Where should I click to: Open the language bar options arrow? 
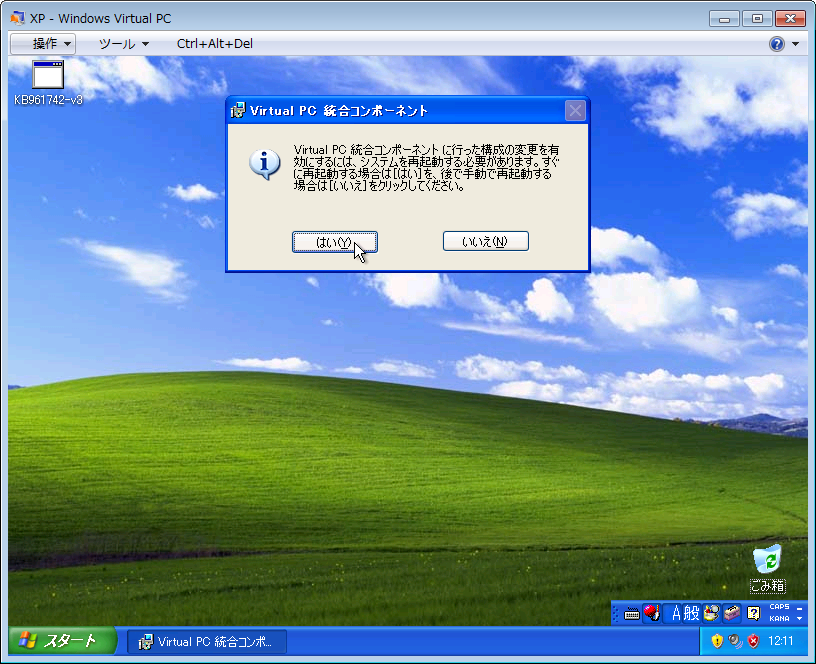click(x=799, y=619)
